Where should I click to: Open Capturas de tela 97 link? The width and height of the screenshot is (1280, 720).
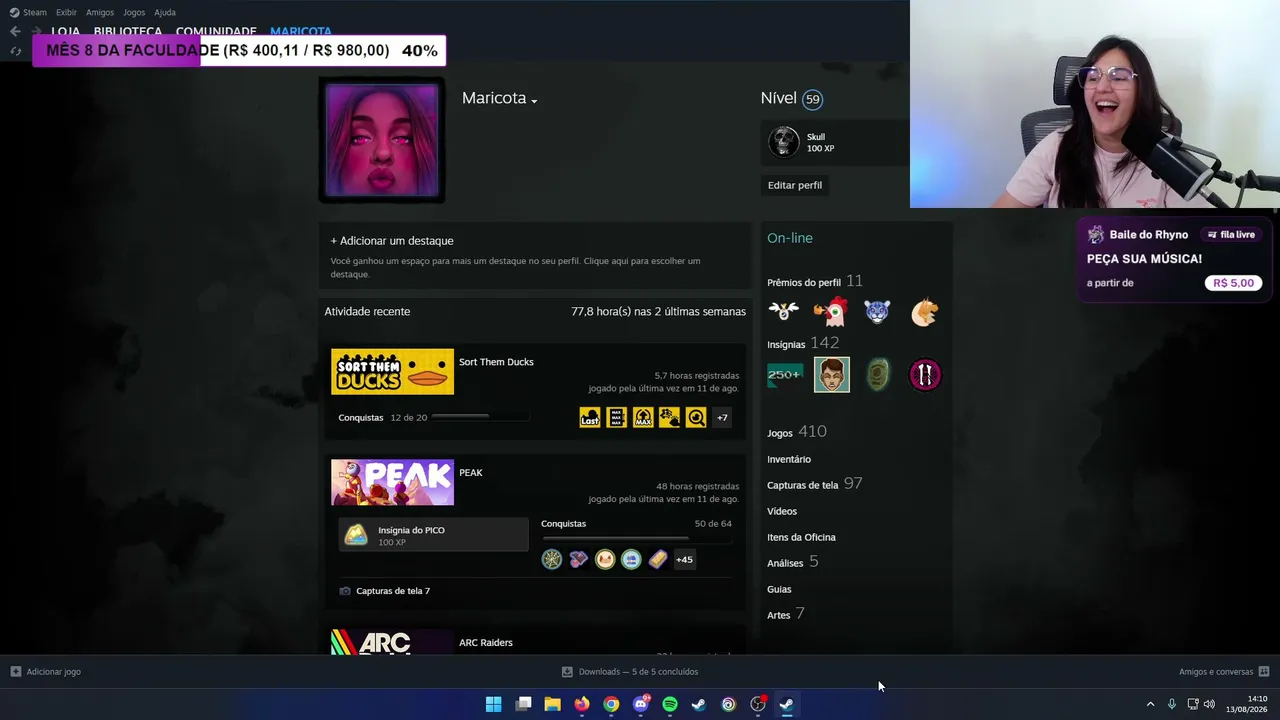point(815,484)
